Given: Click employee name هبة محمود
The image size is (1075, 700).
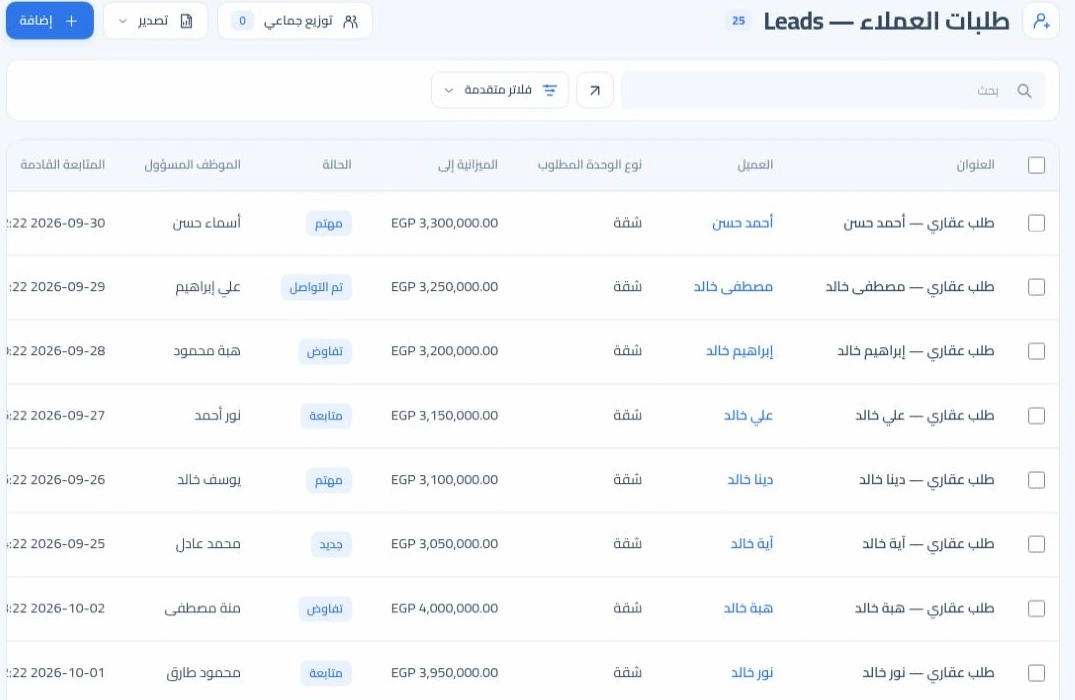Looking at the screenshot, I should [207, 351].
